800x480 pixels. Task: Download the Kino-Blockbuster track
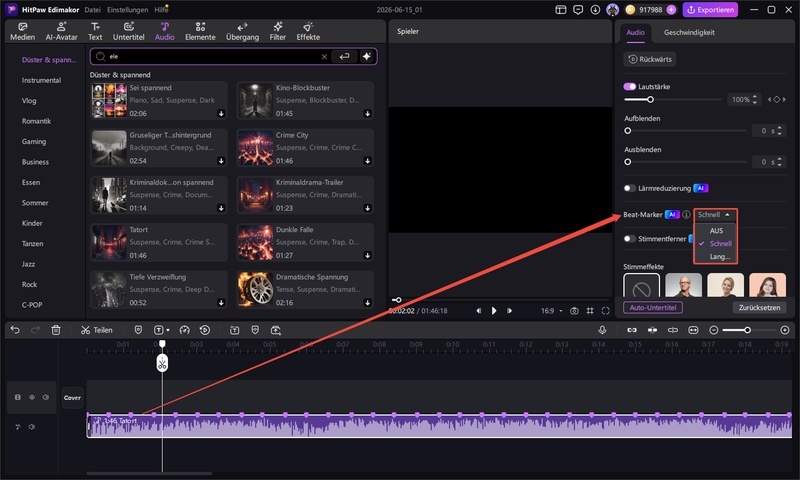[x=367, y=114]
